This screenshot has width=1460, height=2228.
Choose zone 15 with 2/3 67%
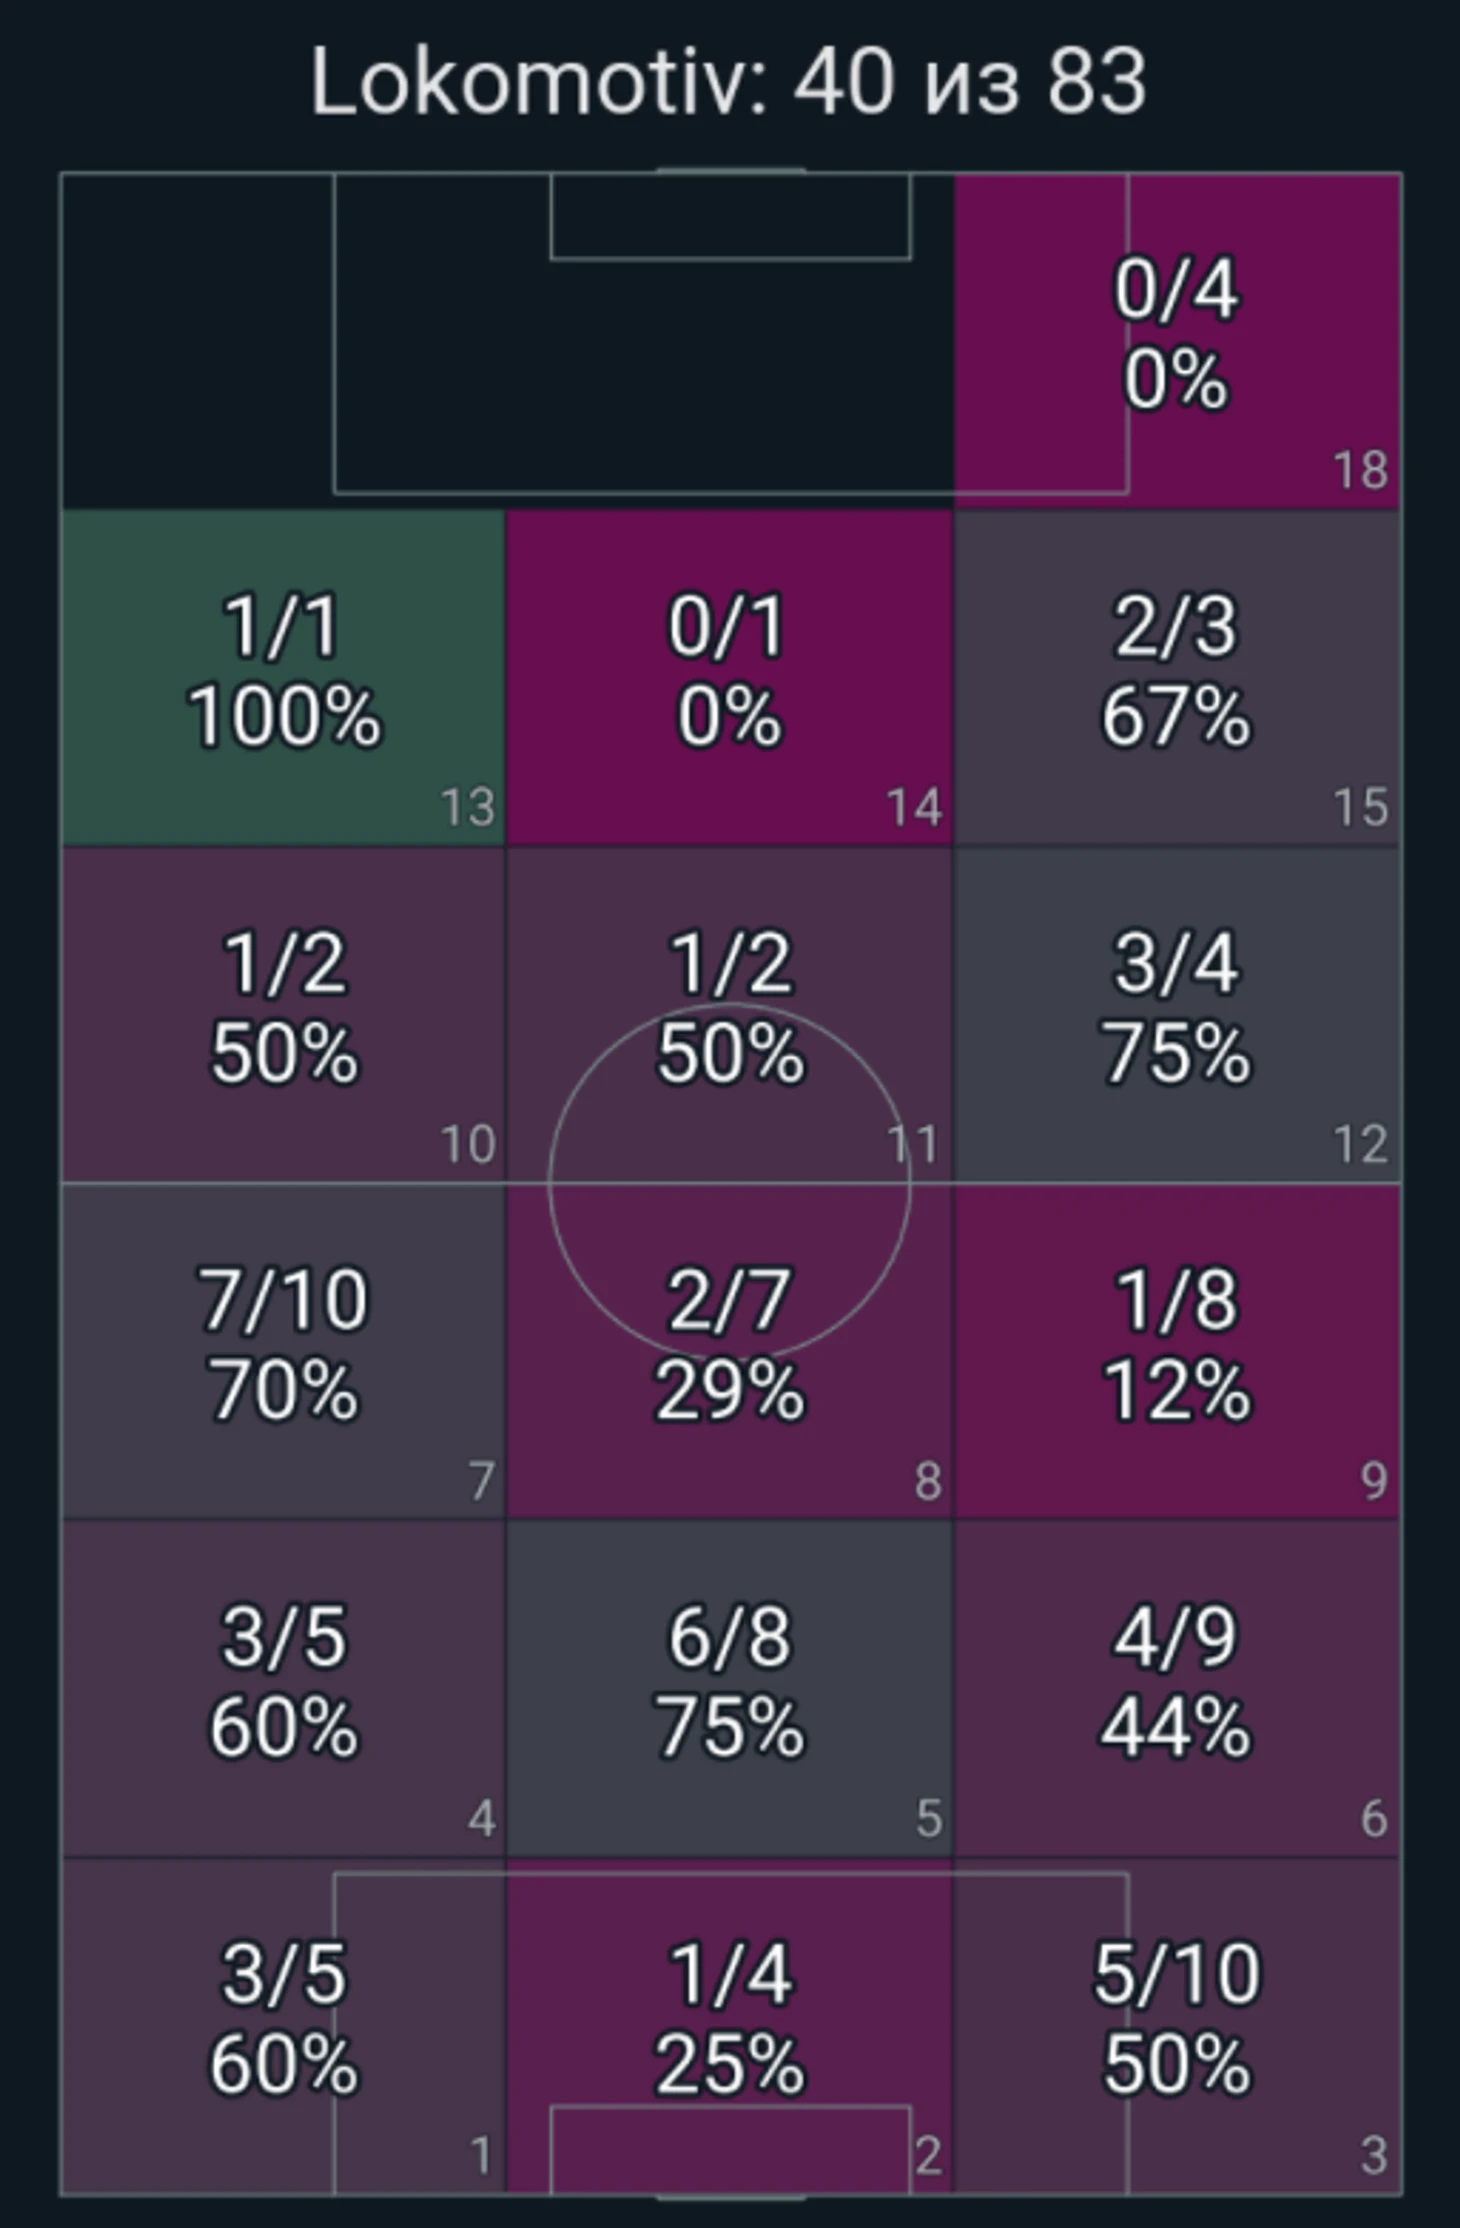[1177, 678]
